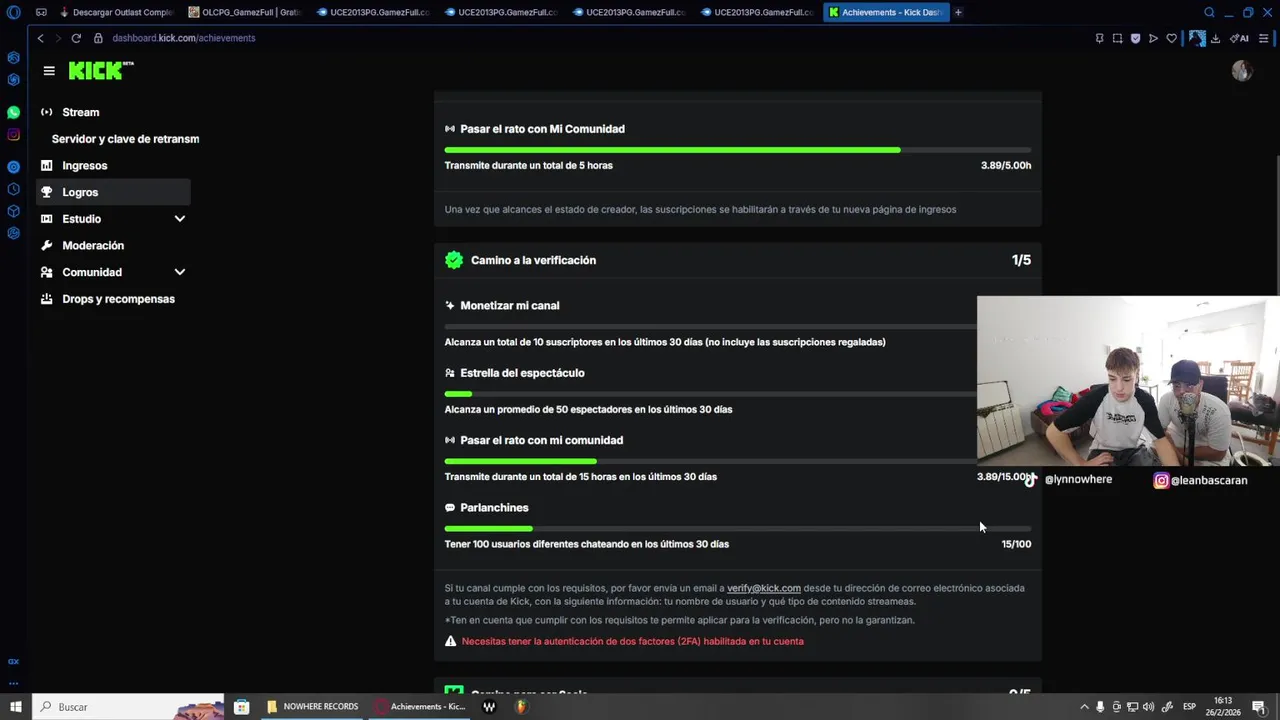The width and height of the screenshot is (1280, 720).
Task: Click the Estrella del espectáculo progress bar
Action: (711, 394)
